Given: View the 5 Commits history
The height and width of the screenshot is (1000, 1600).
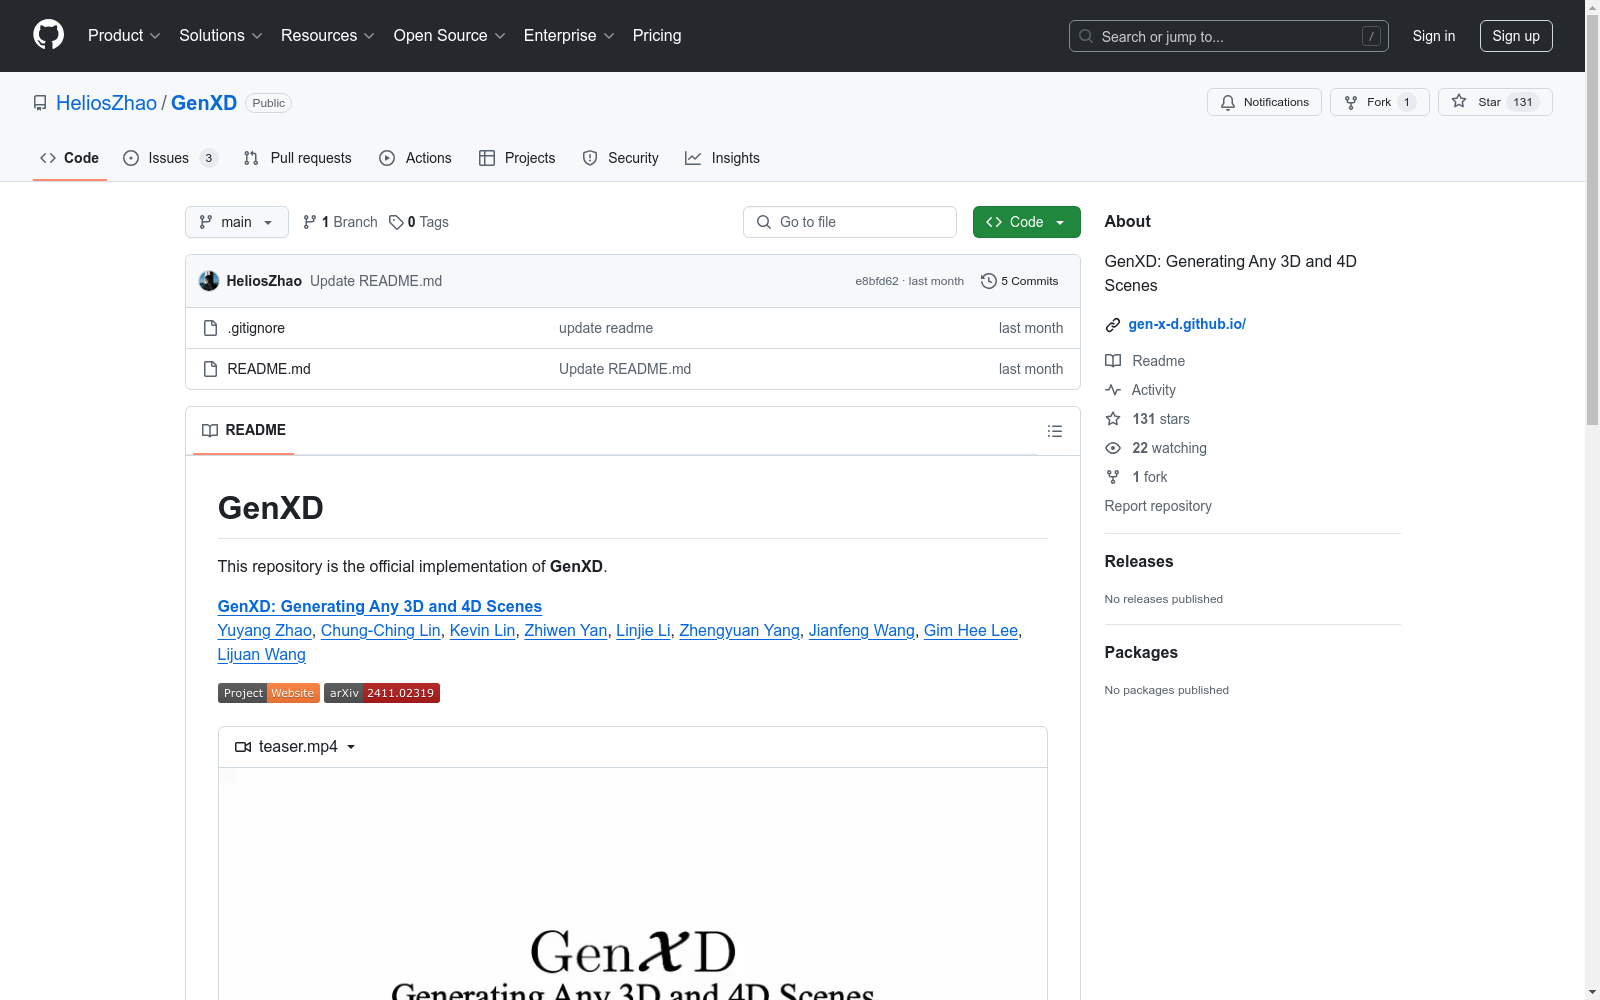Looking at the screenshot, I should coord(1019,281).
